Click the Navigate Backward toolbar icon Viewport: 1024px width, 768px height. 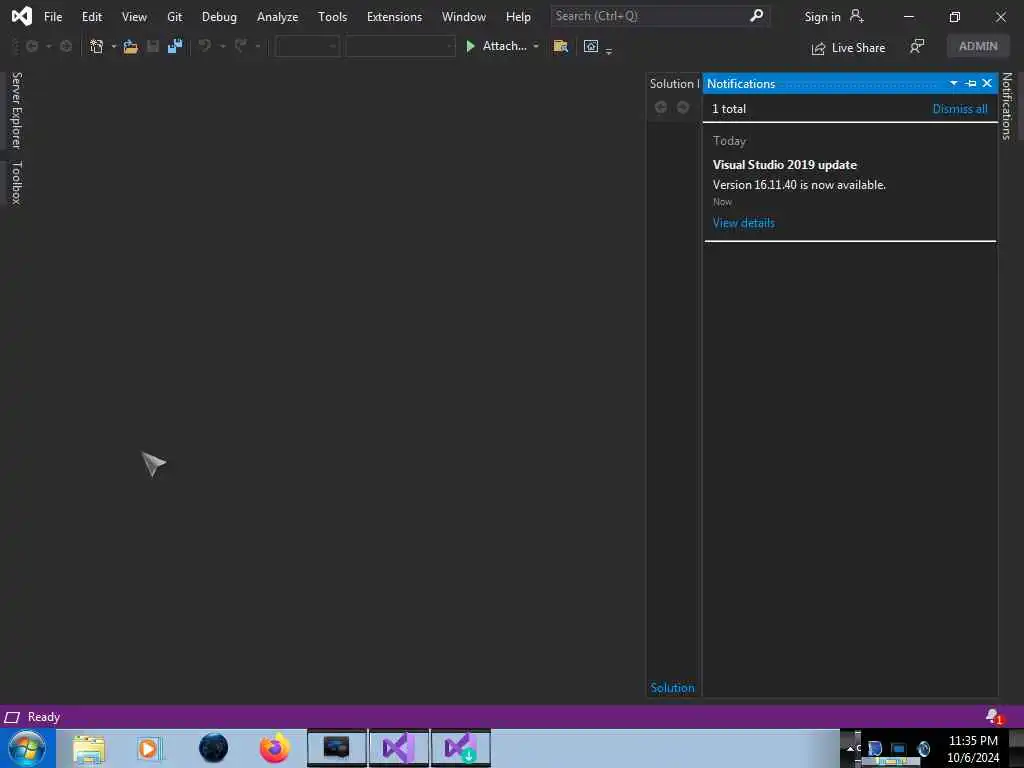click(x=31, y=46)
